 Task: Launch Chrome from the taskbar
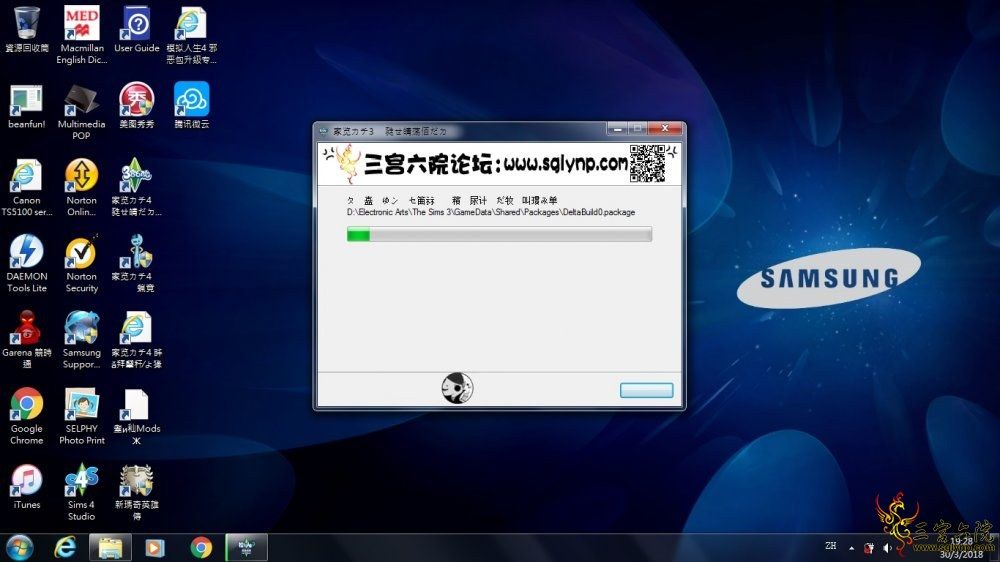pos(201,547)
